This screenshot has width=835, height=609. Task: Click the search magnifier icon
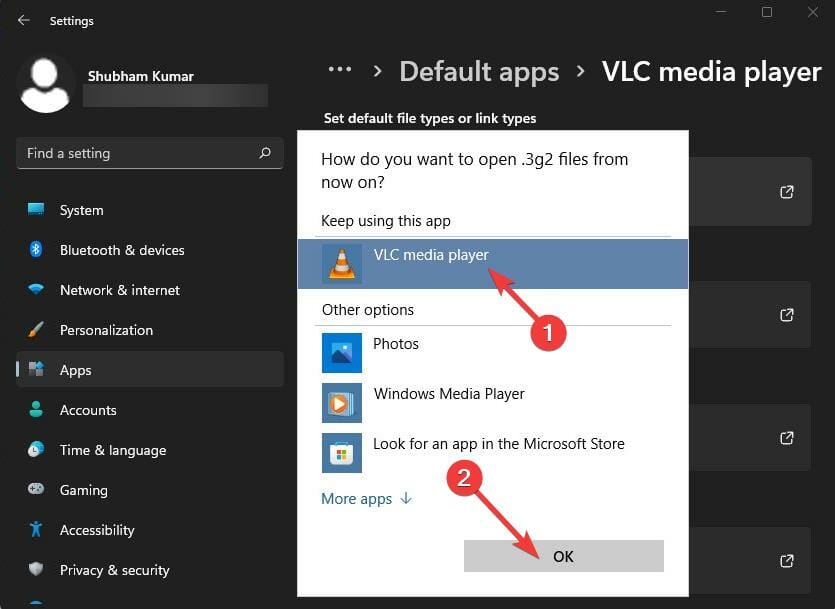coord(265,153)
